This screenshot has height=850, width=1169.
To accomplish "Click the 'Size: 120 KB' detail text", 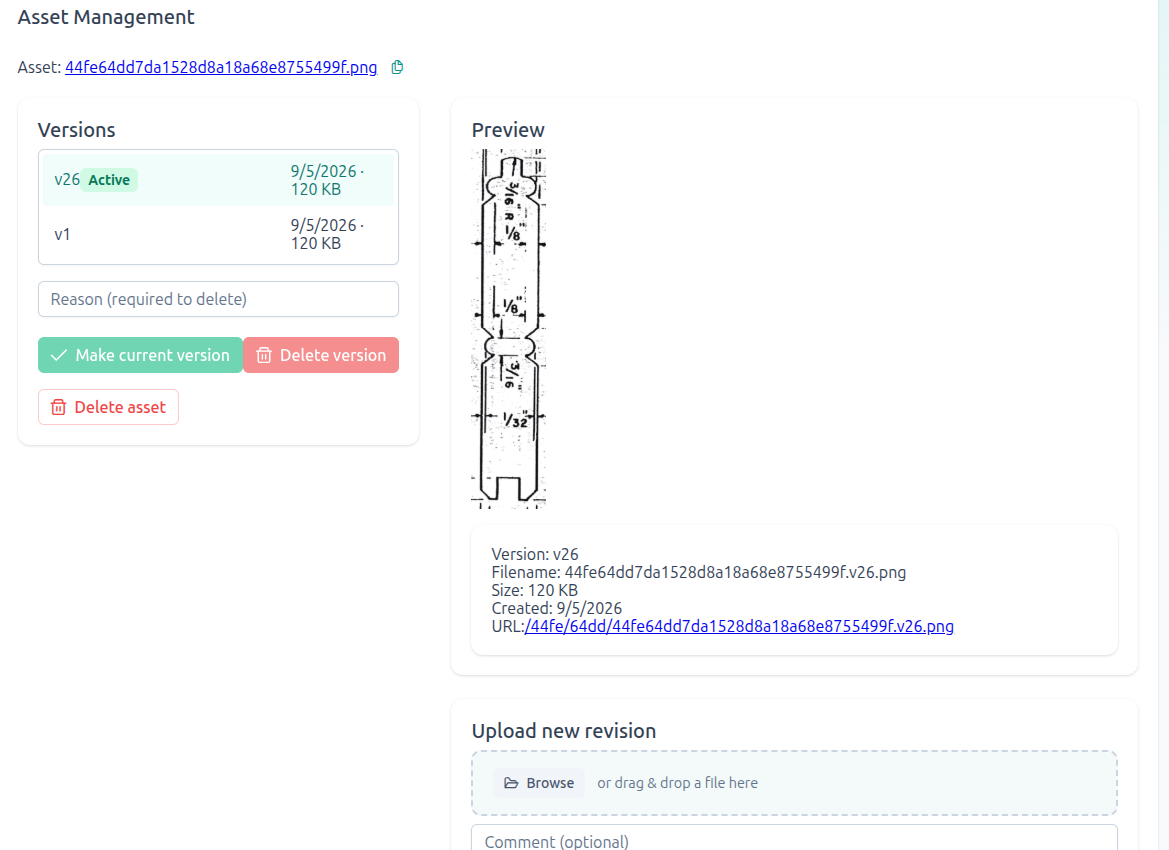I will click(535, 591).
